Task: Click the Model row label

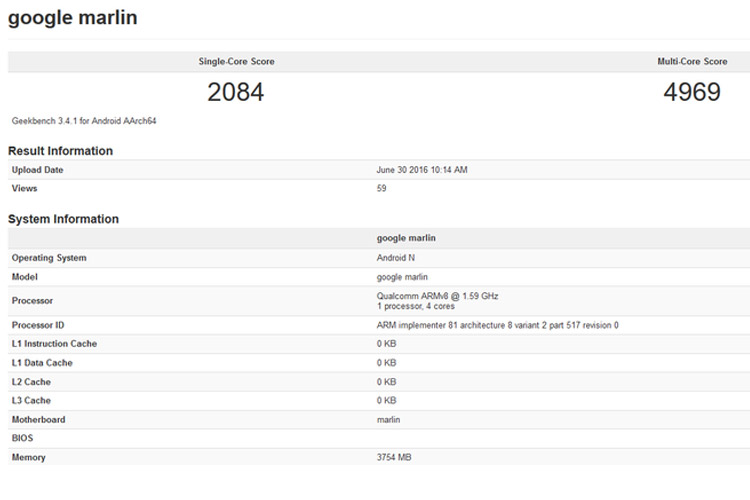Action: pyautogui.click(x=28, y=276)
